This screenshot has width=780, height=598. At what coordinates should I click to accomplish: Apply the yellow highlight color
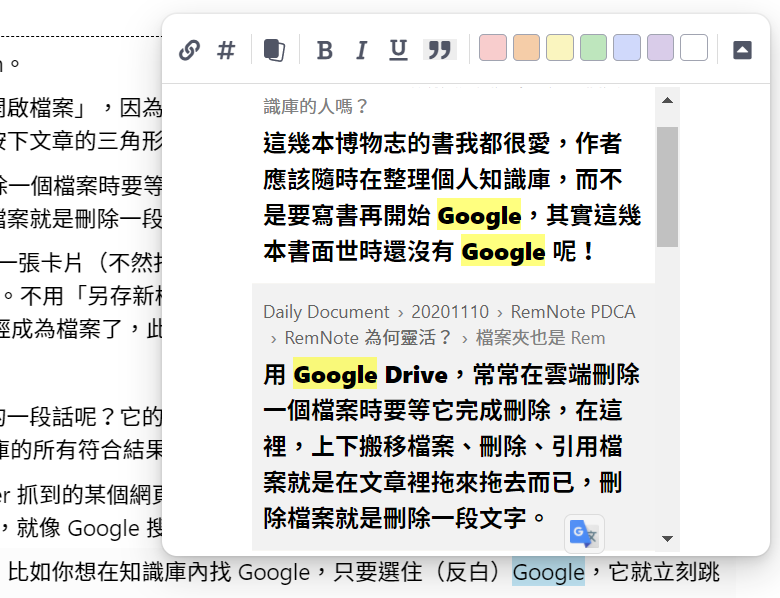(560, 48)
